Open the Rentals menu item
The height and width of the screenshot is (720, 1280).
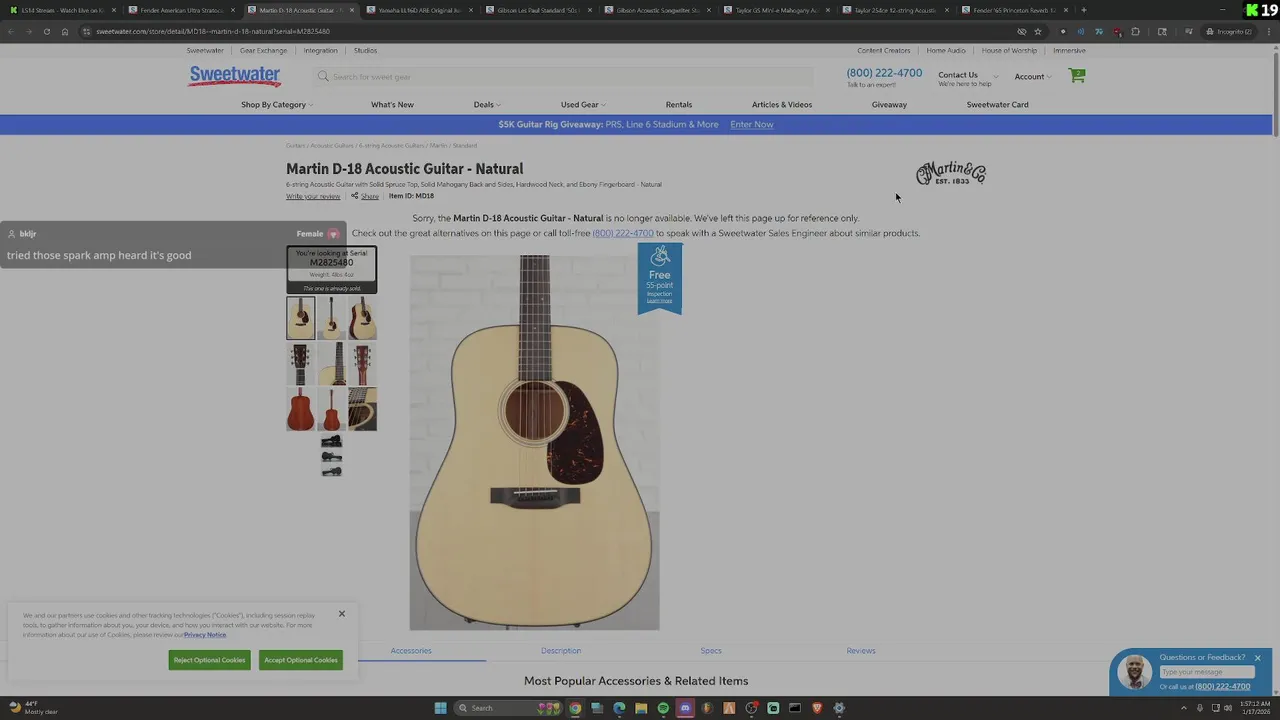tap(679, 104)
